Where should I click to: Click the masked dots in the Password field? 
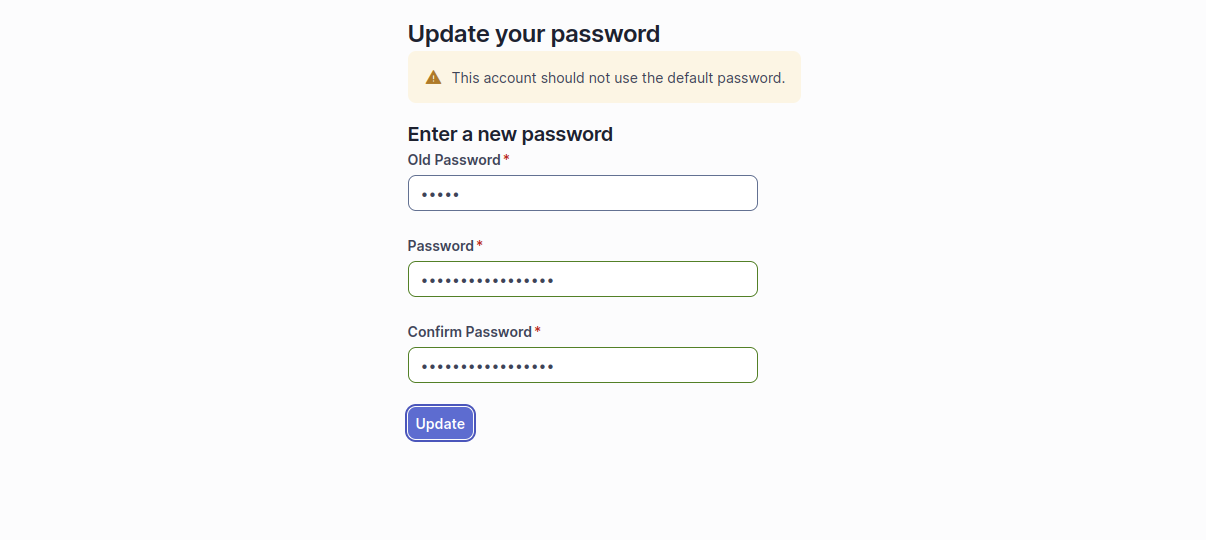(x=488, y=280)
